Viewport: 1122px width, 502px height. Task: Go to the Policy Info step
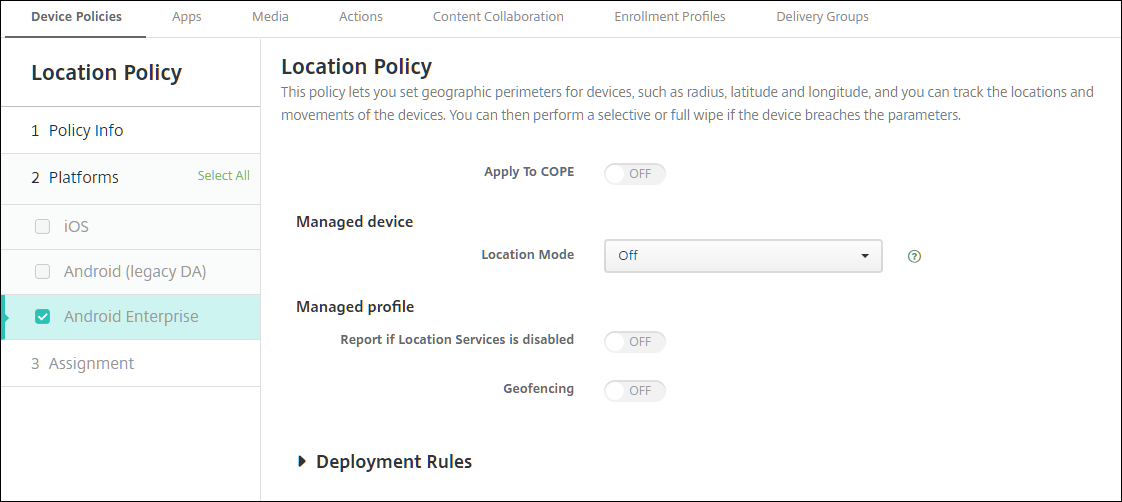86,131
